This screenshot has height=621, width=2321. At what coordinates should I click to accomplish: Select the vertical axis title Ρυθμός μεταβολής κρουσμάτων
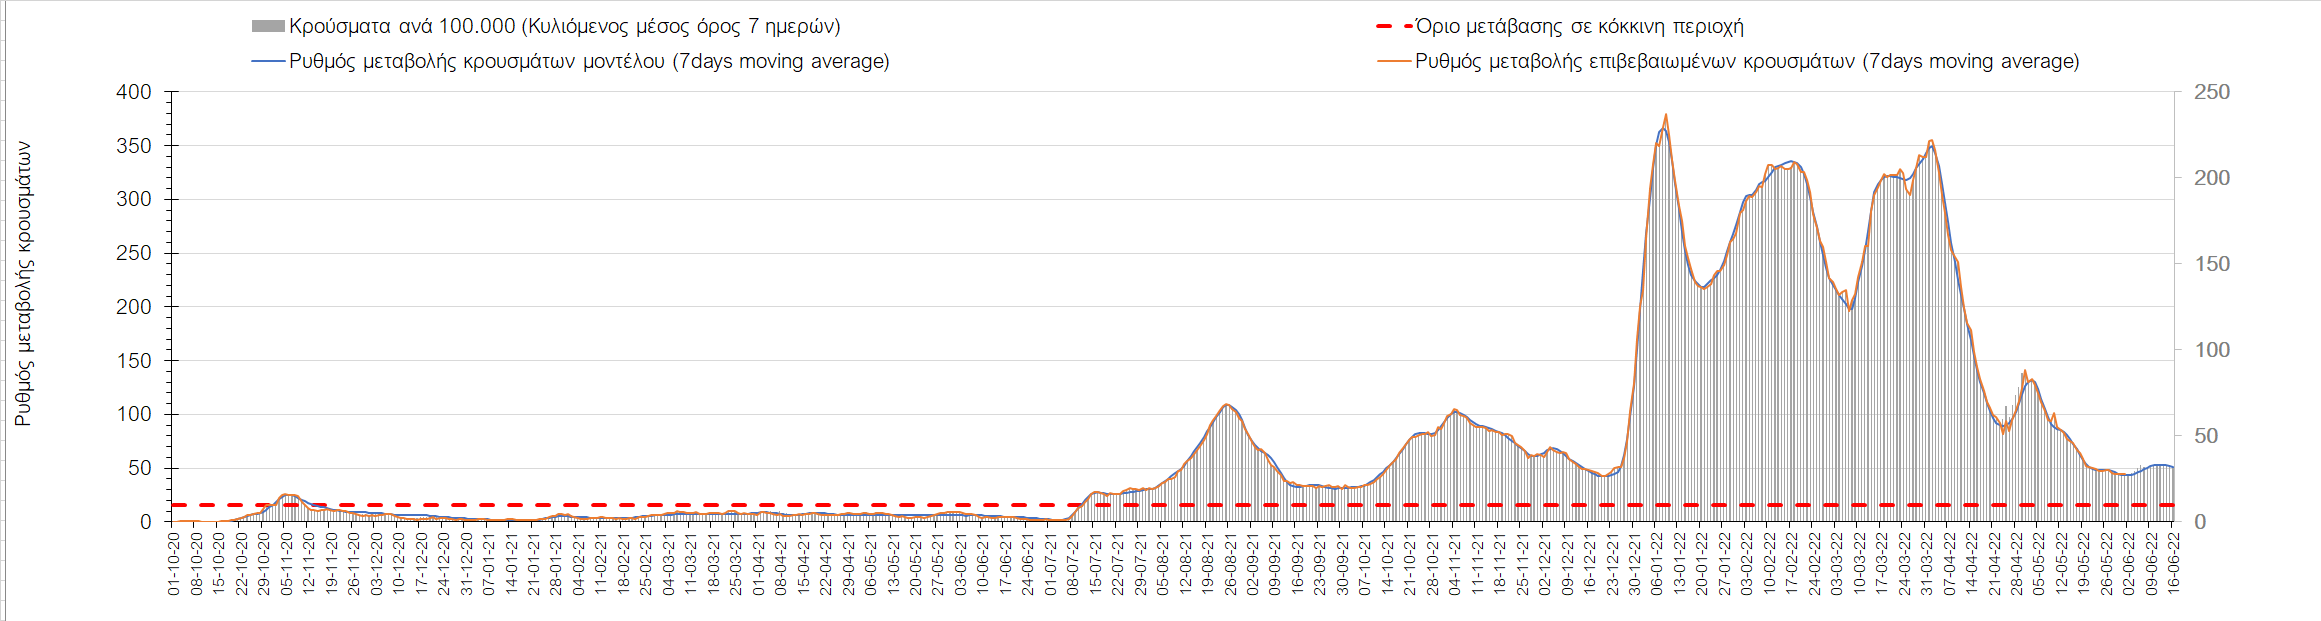pos(24,284)
